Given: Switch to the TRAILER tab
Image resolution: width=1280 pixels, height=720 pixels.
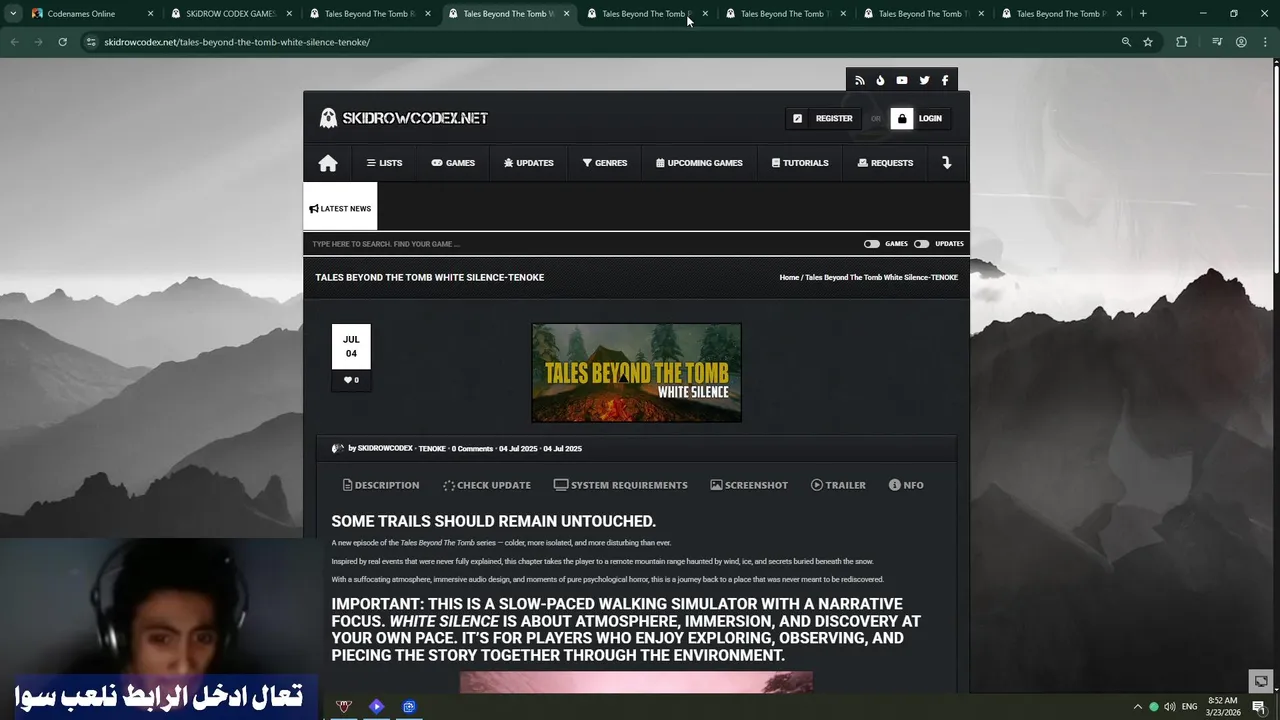Looking at the screenshot, I should [838, 485].
